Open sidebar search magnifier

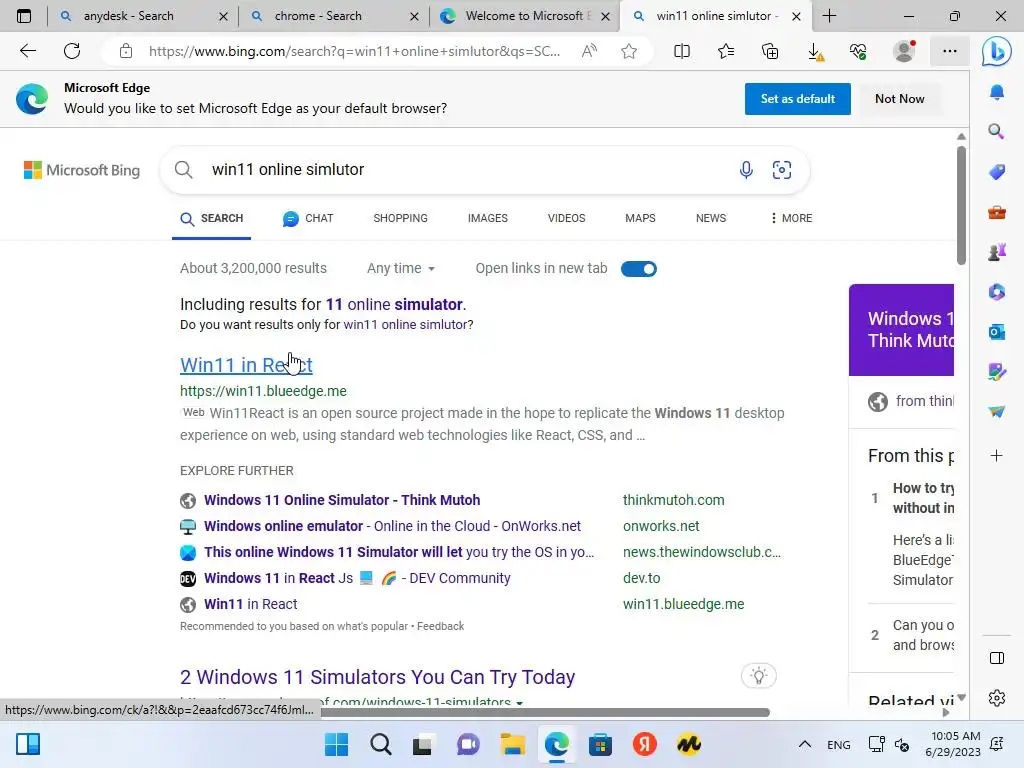(x=997, y=131)
